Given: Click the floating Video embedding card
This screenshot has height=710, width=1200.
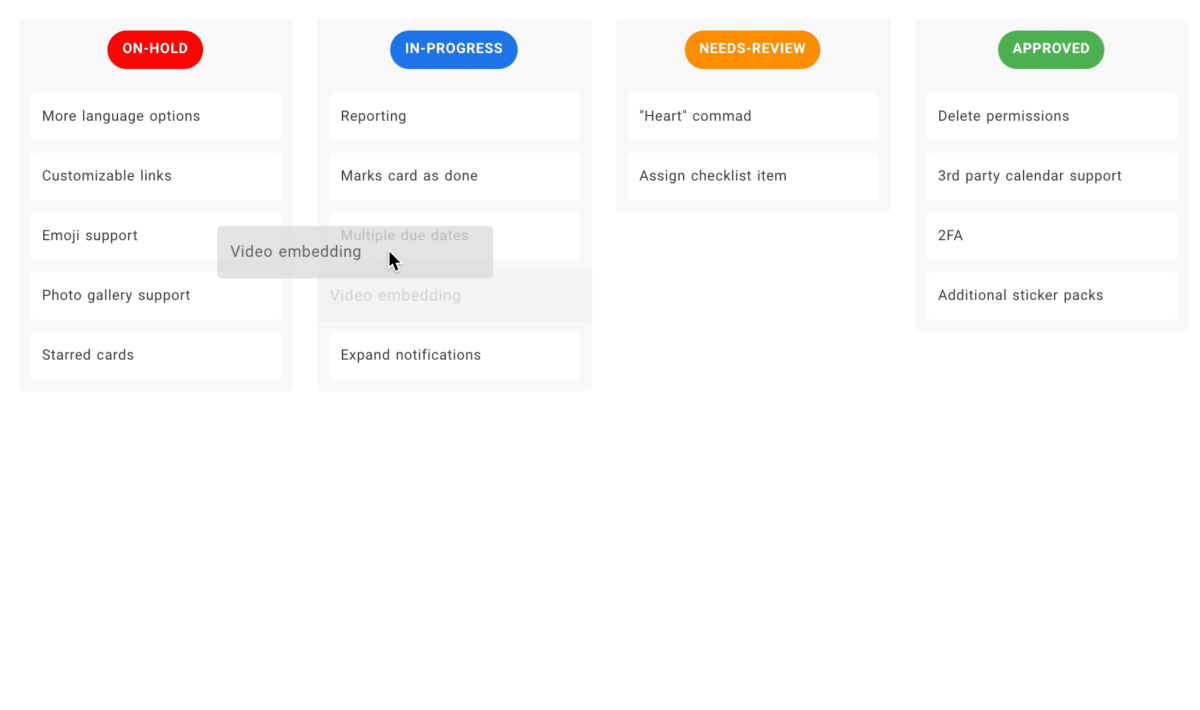Looking at the screenshot, I should click(x=355, y=252).
